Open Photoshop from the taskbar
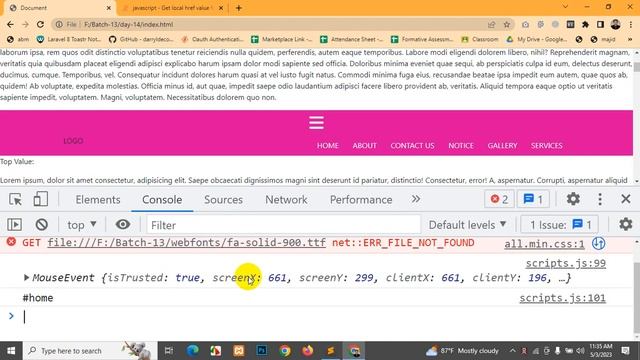 coord(262,351)
